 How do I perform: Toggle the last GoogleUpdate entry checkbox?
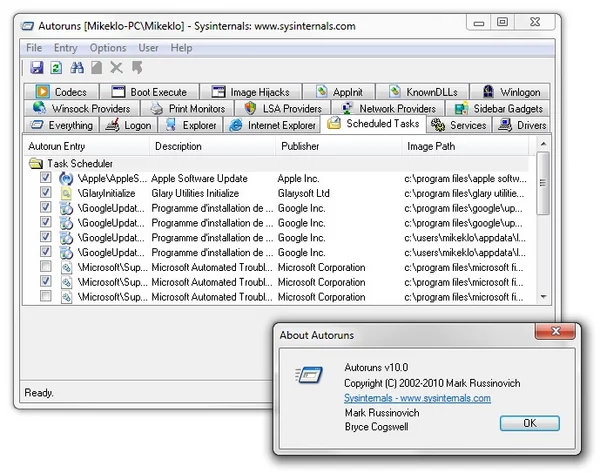[x=46, y=251]
